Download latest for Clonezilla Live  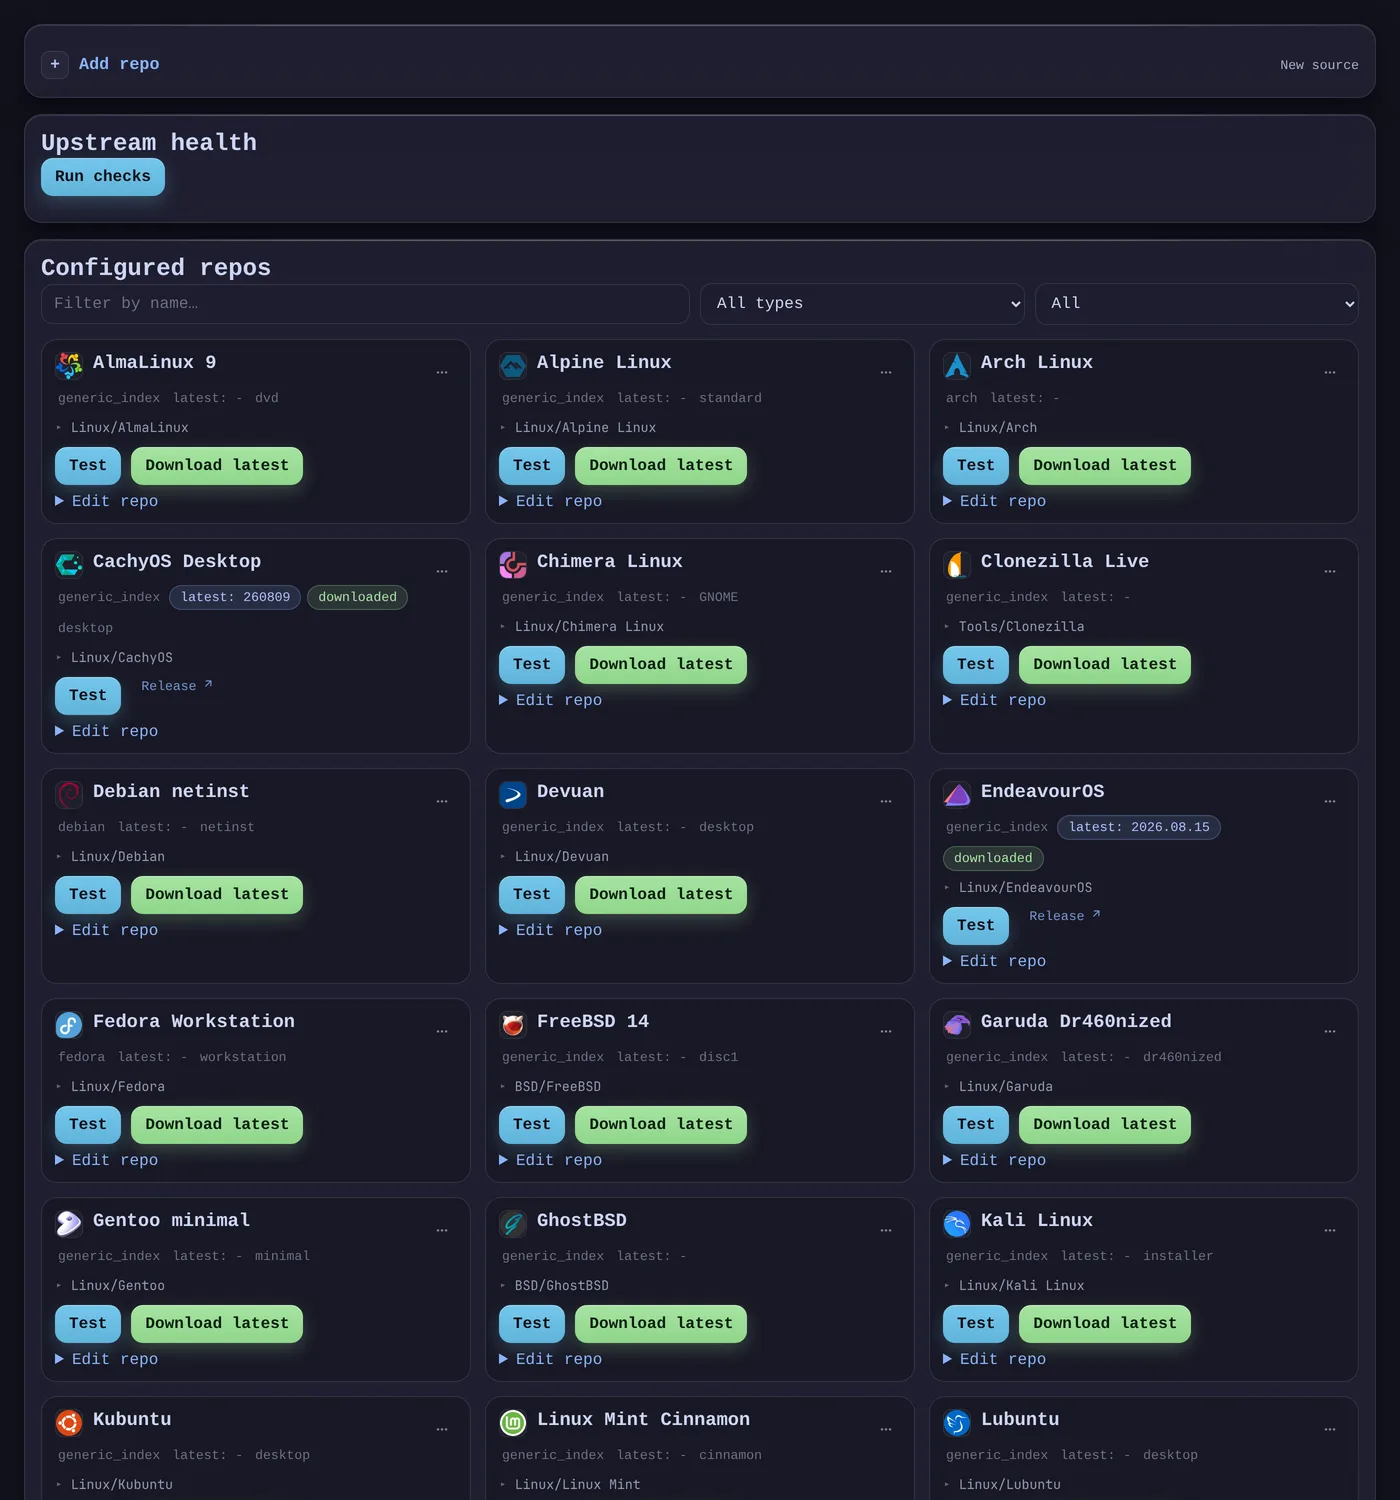click(x=1105, y=665)
